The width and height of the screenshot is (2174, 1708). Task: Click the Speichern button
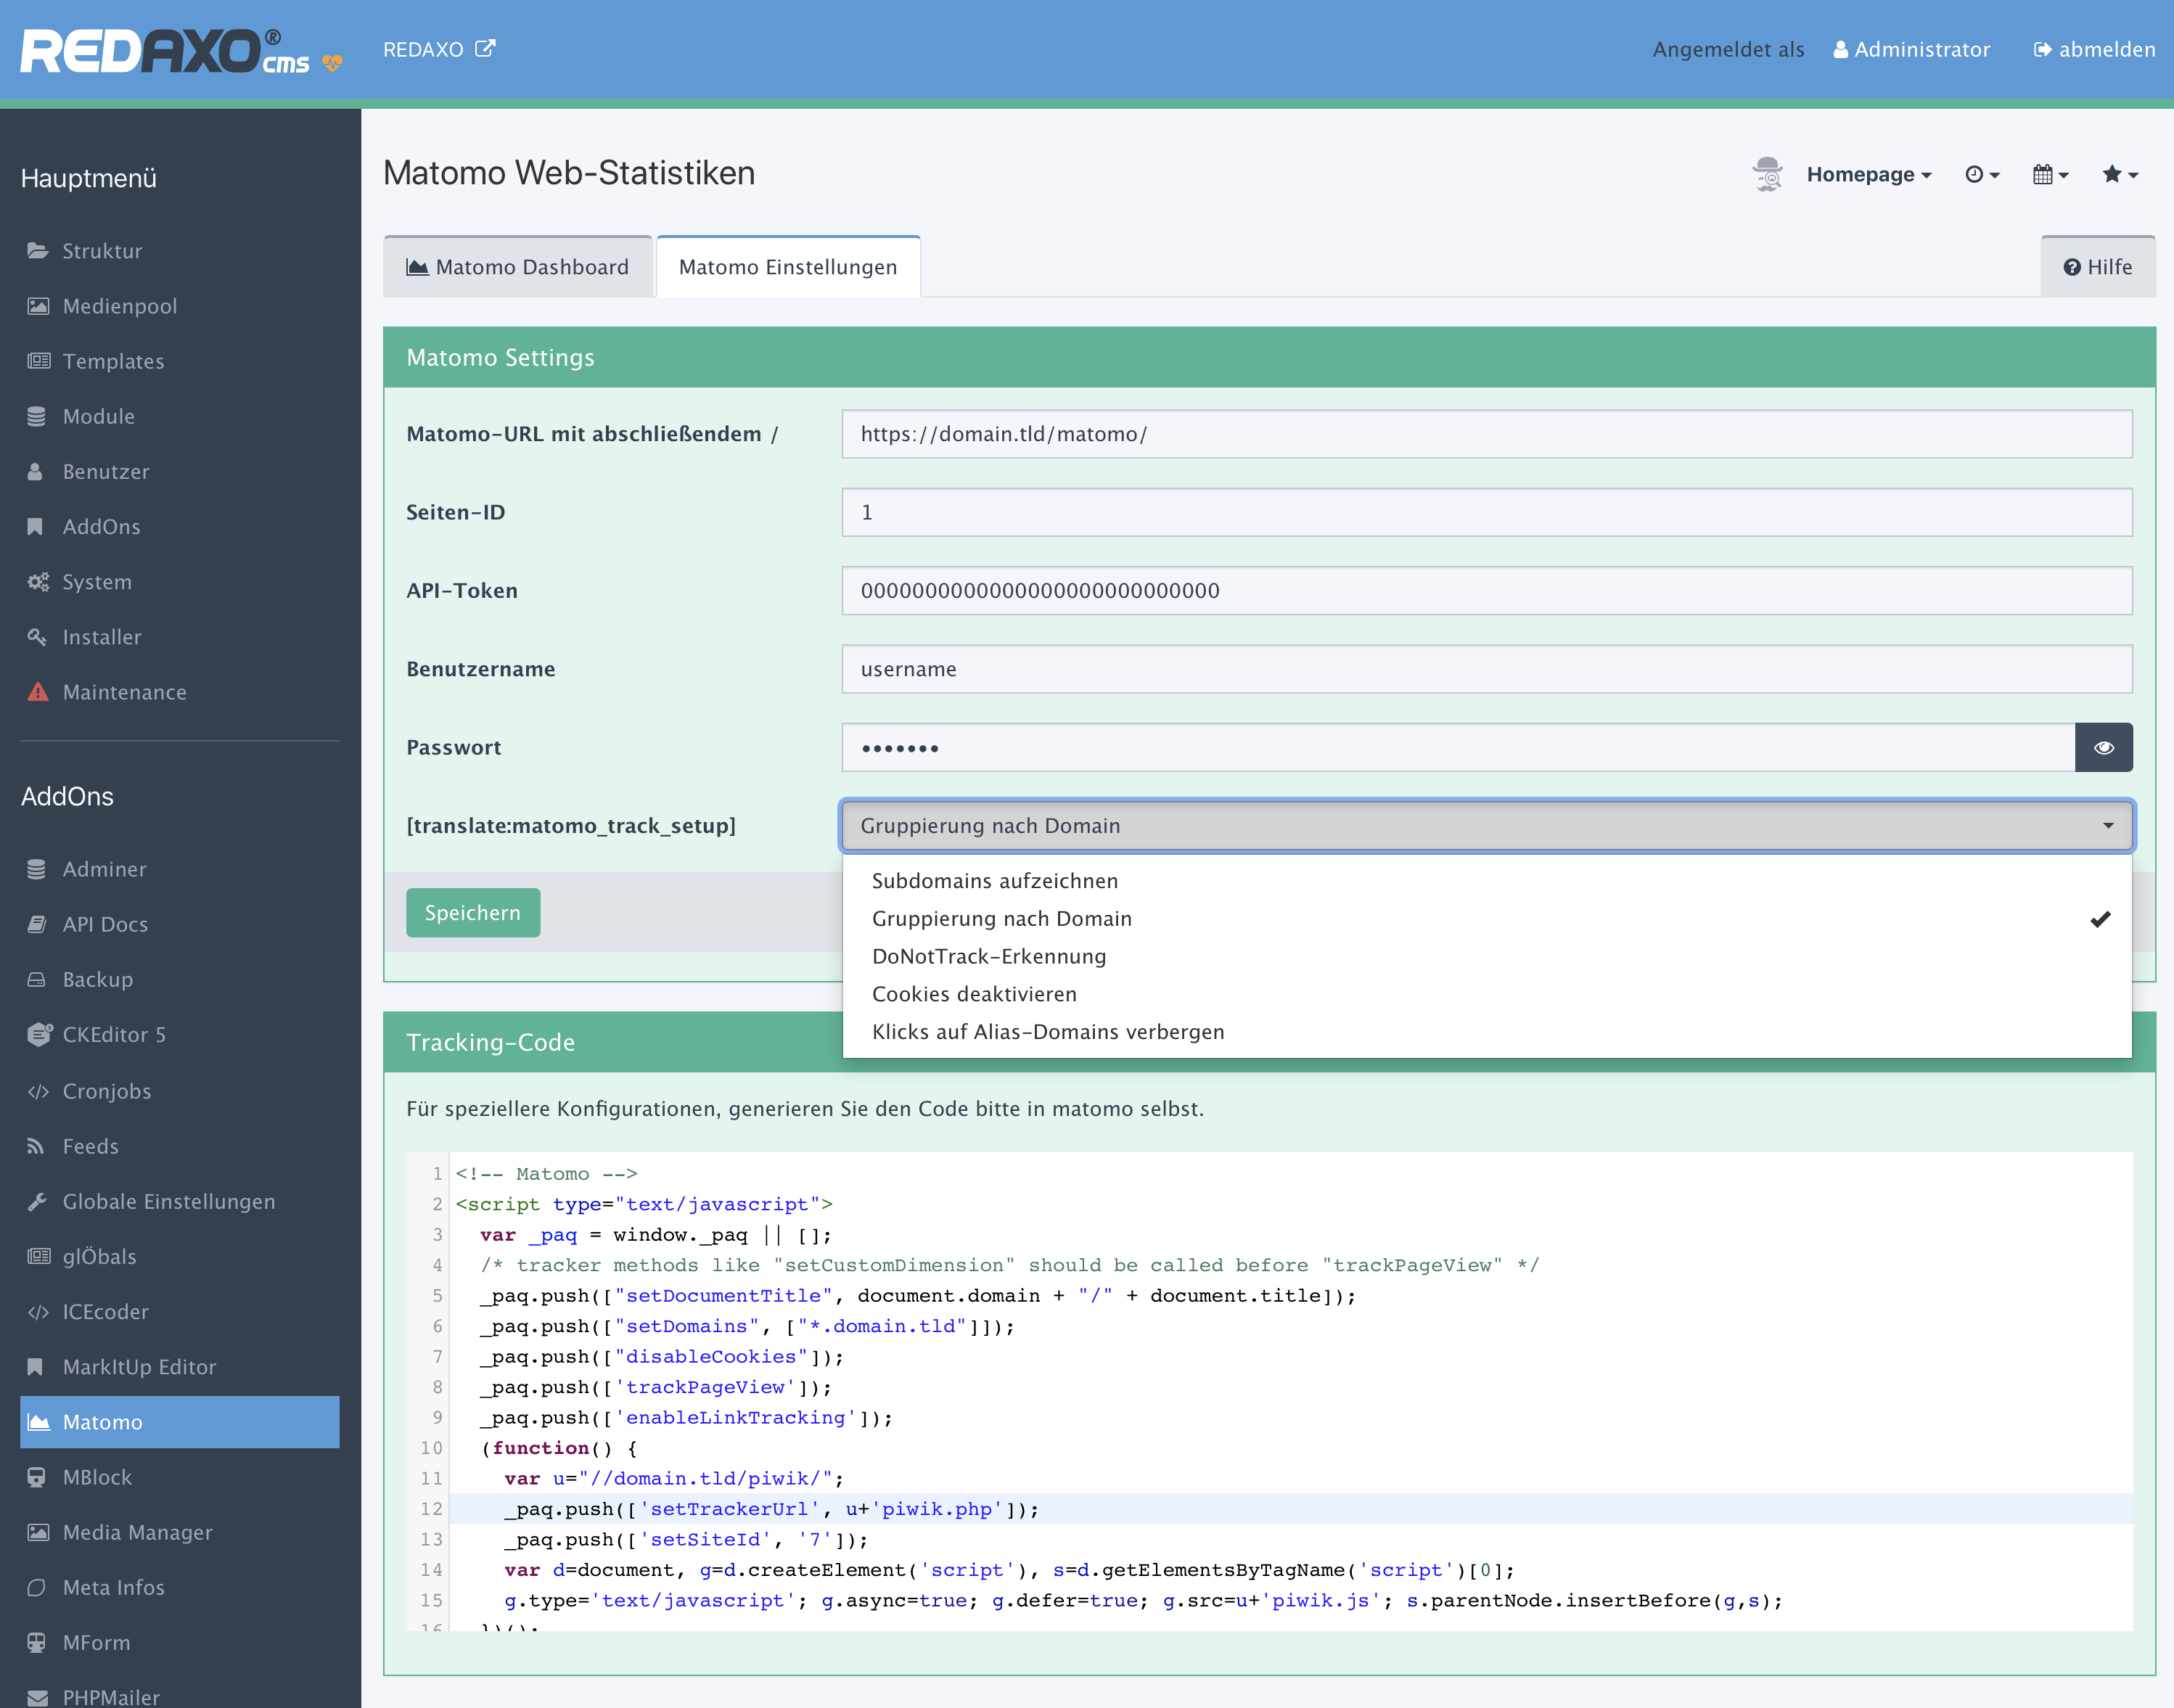pyautogui.click(x=472, y=913)
